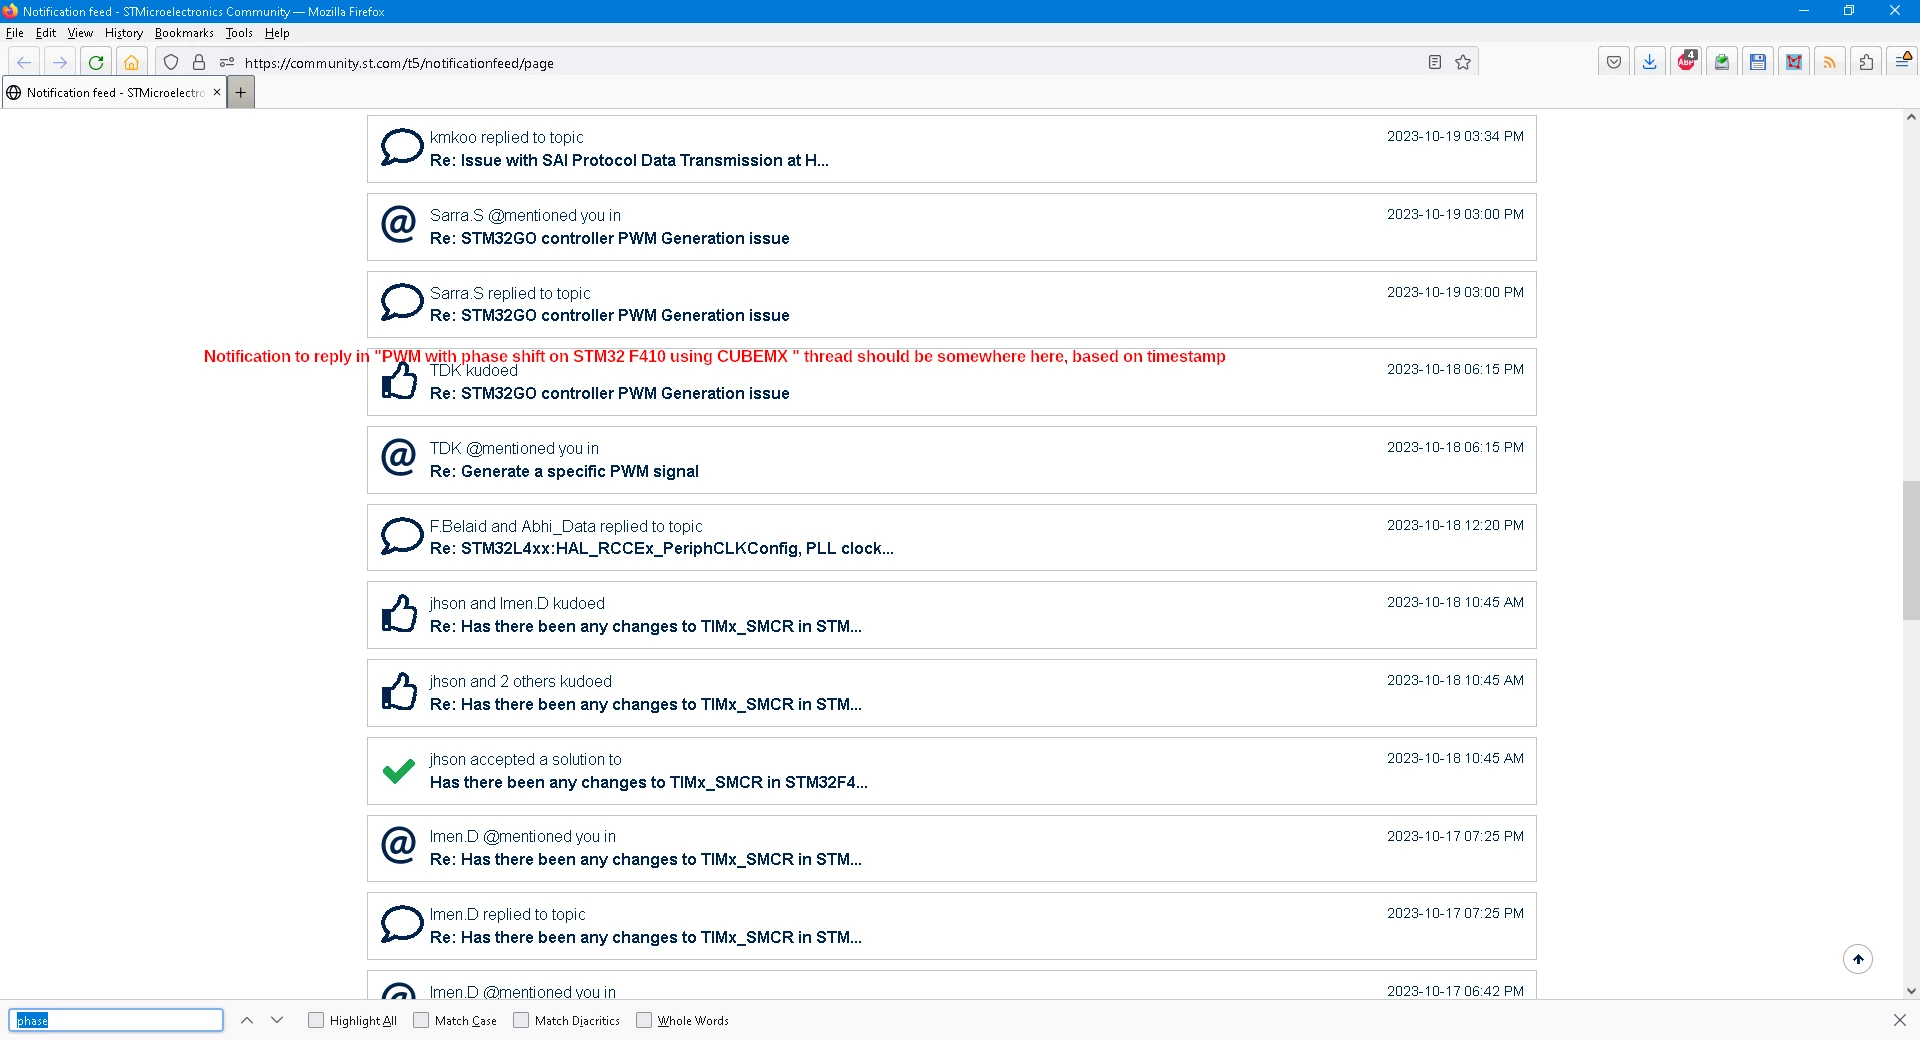Open the browser home page
The width and height of the screenshot is (1920, 1040).
coord(131,62)
